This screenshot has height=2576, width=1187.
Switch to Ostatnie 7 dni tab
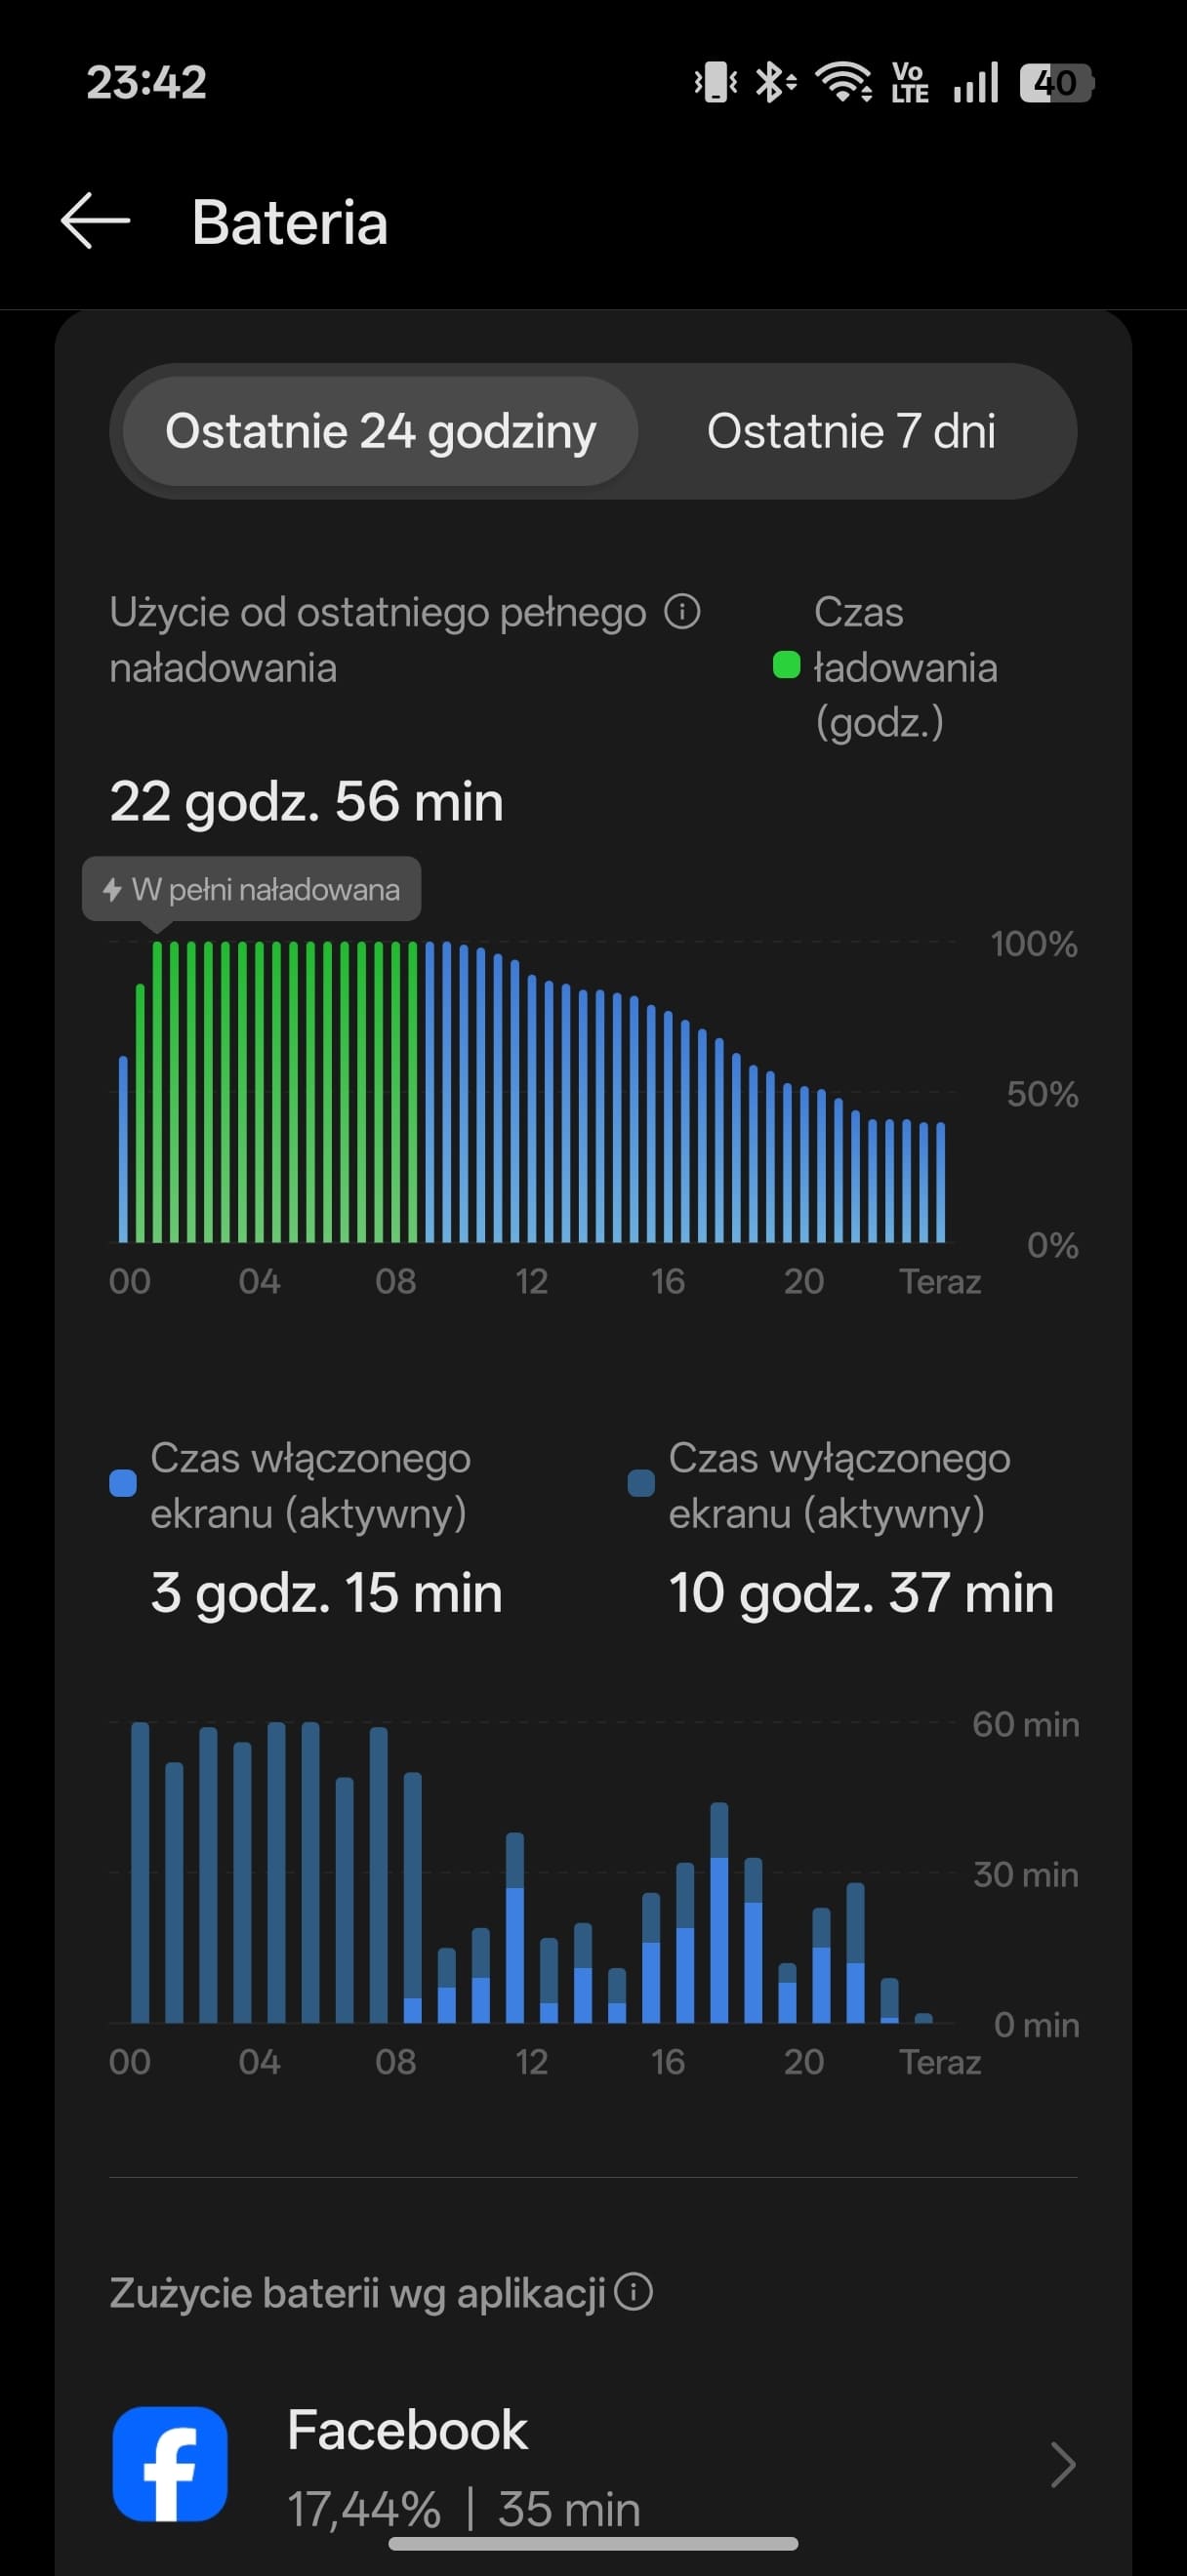tap(851, 432)
